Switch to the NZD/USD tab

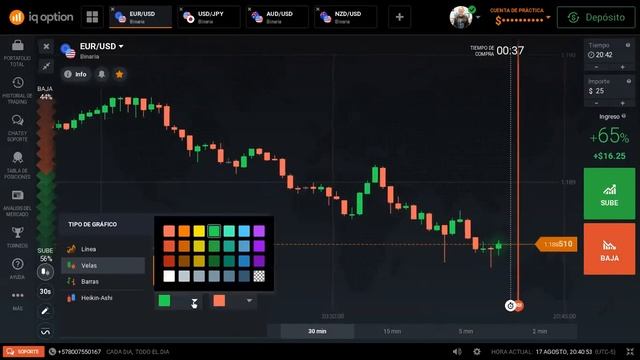(x=346, y=17)
